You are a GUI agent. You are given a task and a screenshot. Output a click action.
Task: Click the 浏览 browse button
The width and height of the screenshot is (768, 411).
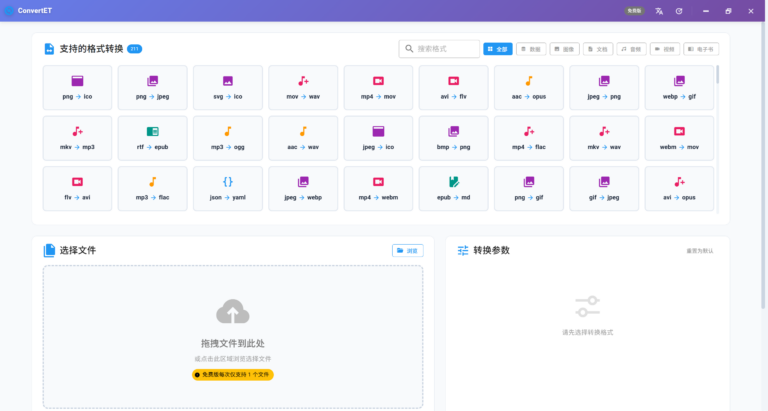408,251
